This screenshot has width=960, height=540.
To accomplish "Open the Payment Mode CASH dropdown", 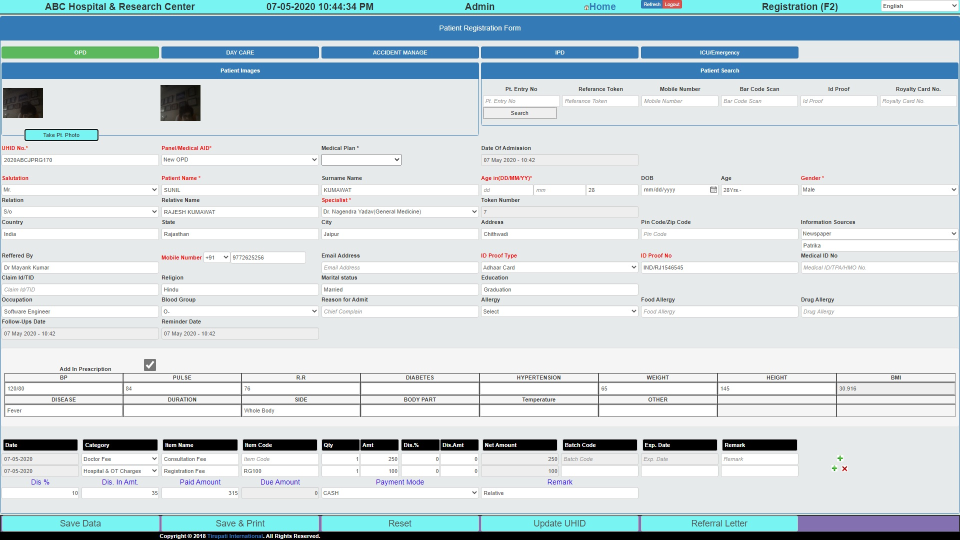I will pyautogui.click(x=400, y=493).
